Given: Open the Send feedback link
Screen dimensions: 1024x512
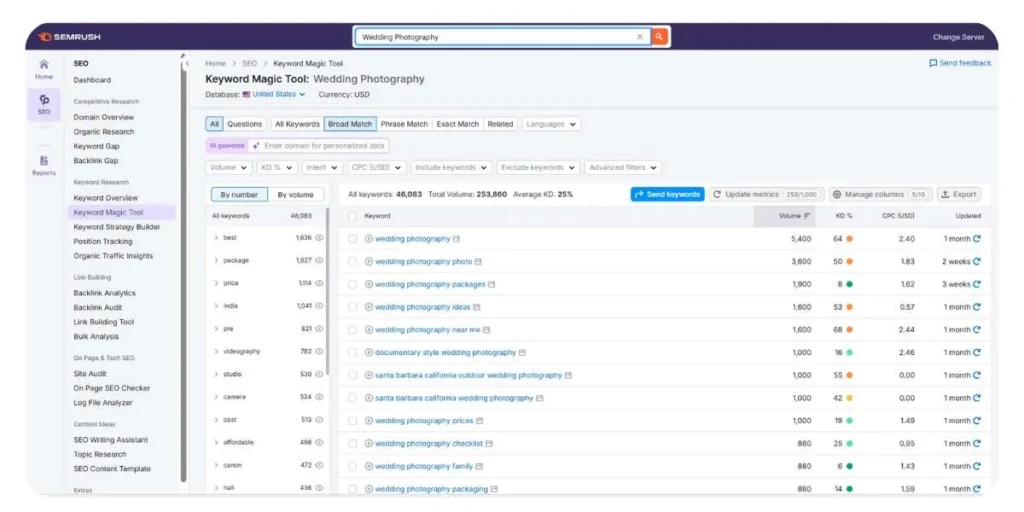Looking at the screenshot, I should coord(960,63).
